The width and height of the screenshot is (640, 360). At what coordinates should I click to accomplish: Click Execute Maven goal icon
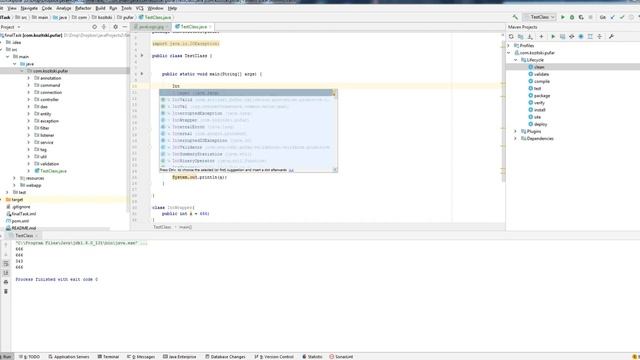click(562, 37)
